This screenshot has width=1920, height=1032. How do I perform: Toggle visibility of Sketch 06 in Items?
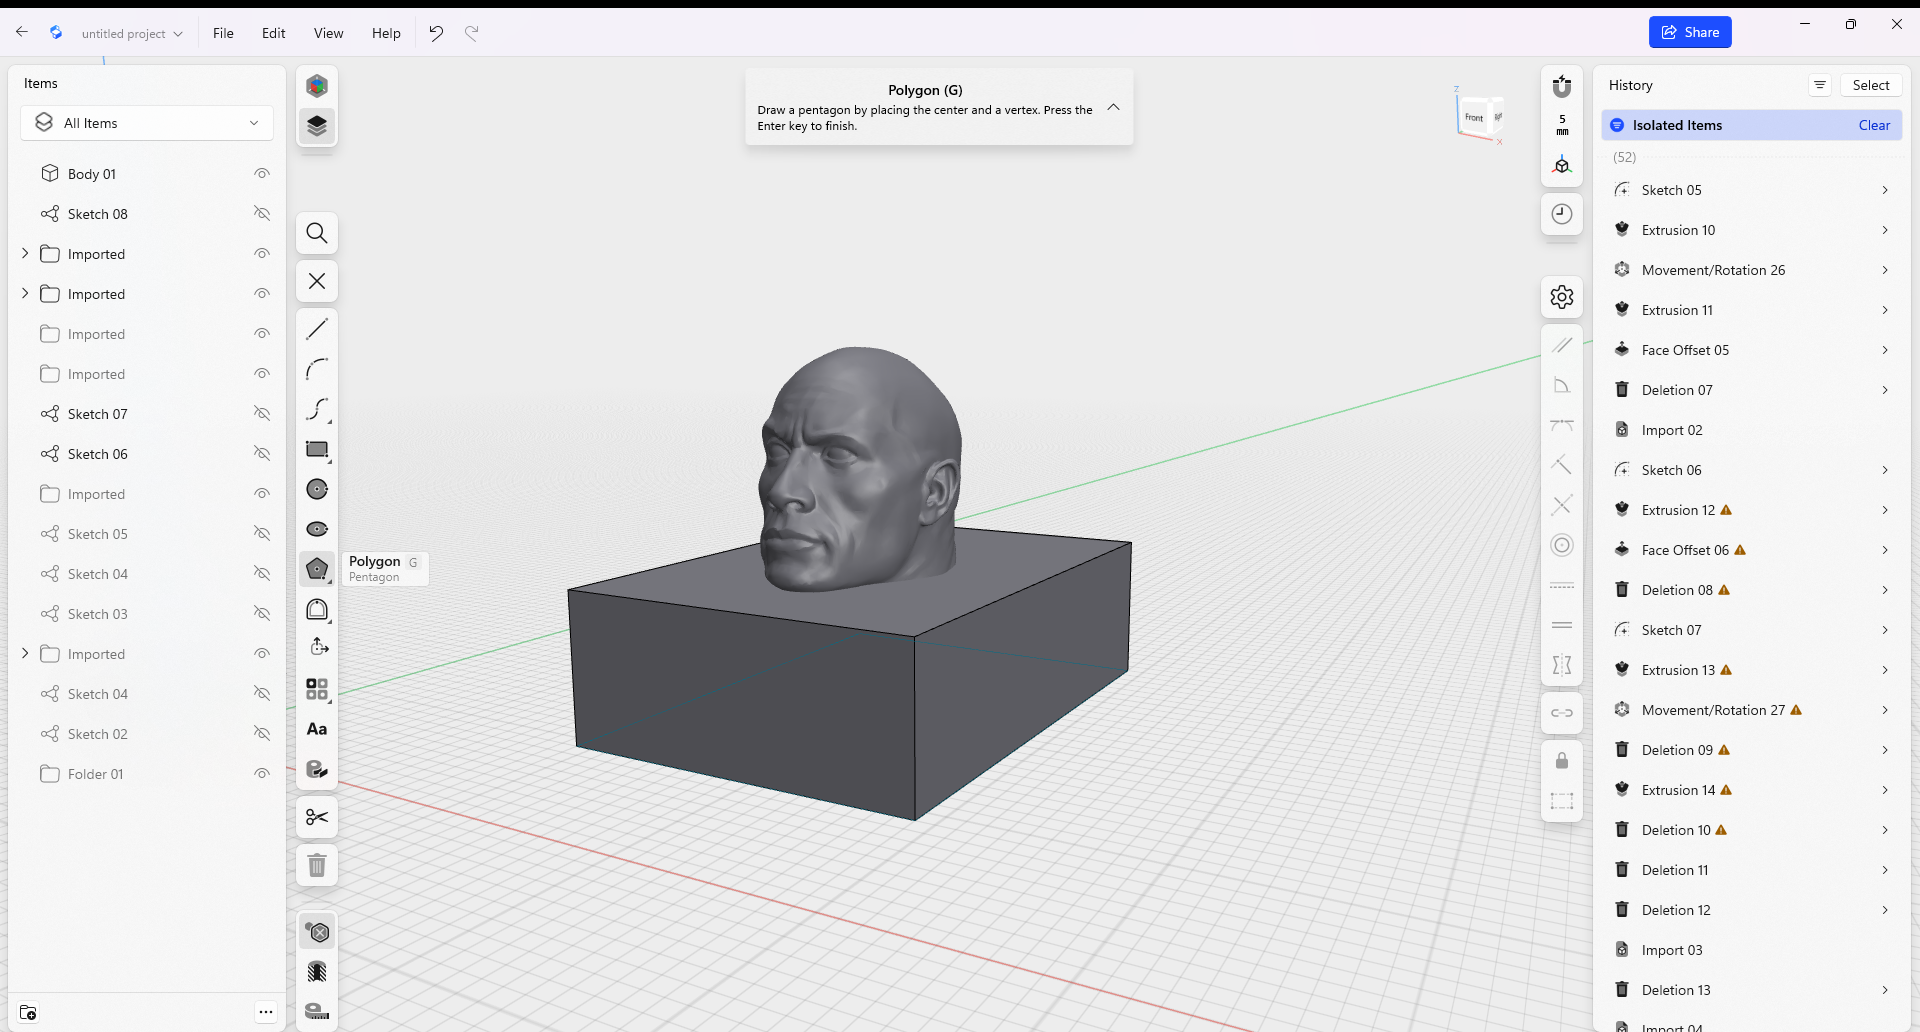[262, 454]
